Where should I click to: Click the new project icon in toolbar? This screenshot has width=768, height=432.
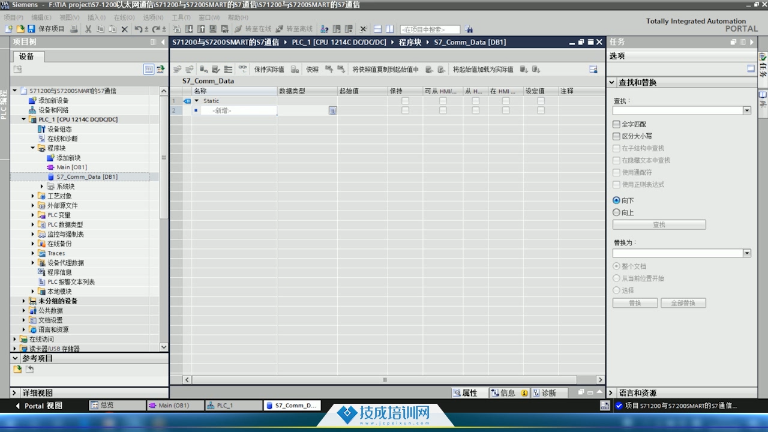pos(9,29)
